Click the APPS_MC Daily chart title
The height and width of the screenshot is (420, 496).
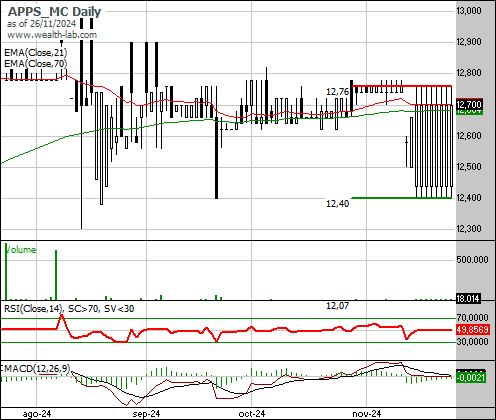(x=54, y=12)
